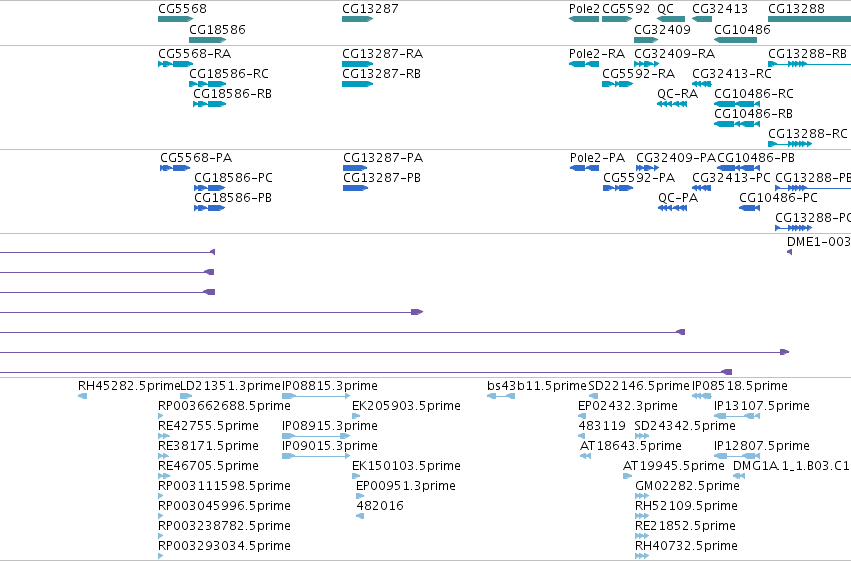This screenshot has width=851, height=561.
Task: Select EST RP003111598.5prime
Action: coord(224,487)
